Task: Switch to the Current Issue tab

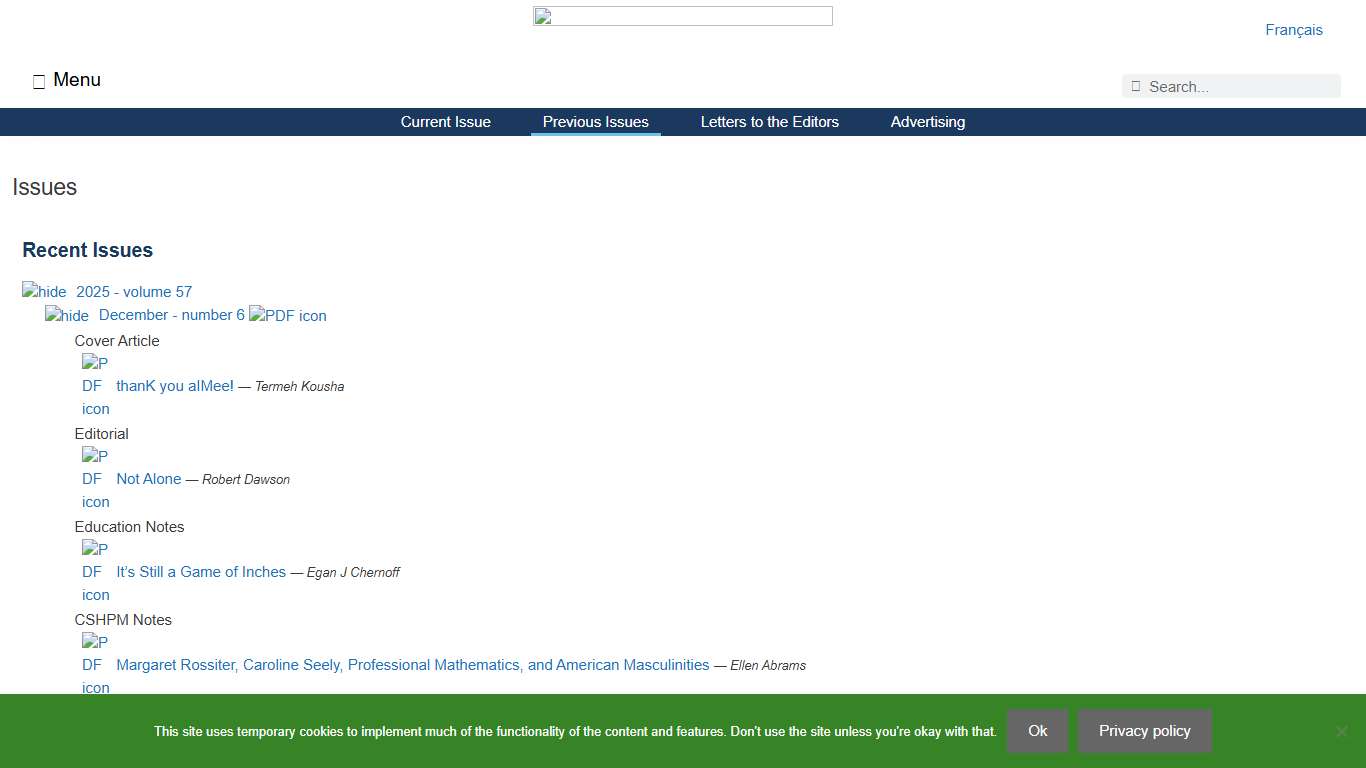Action: 446,121
